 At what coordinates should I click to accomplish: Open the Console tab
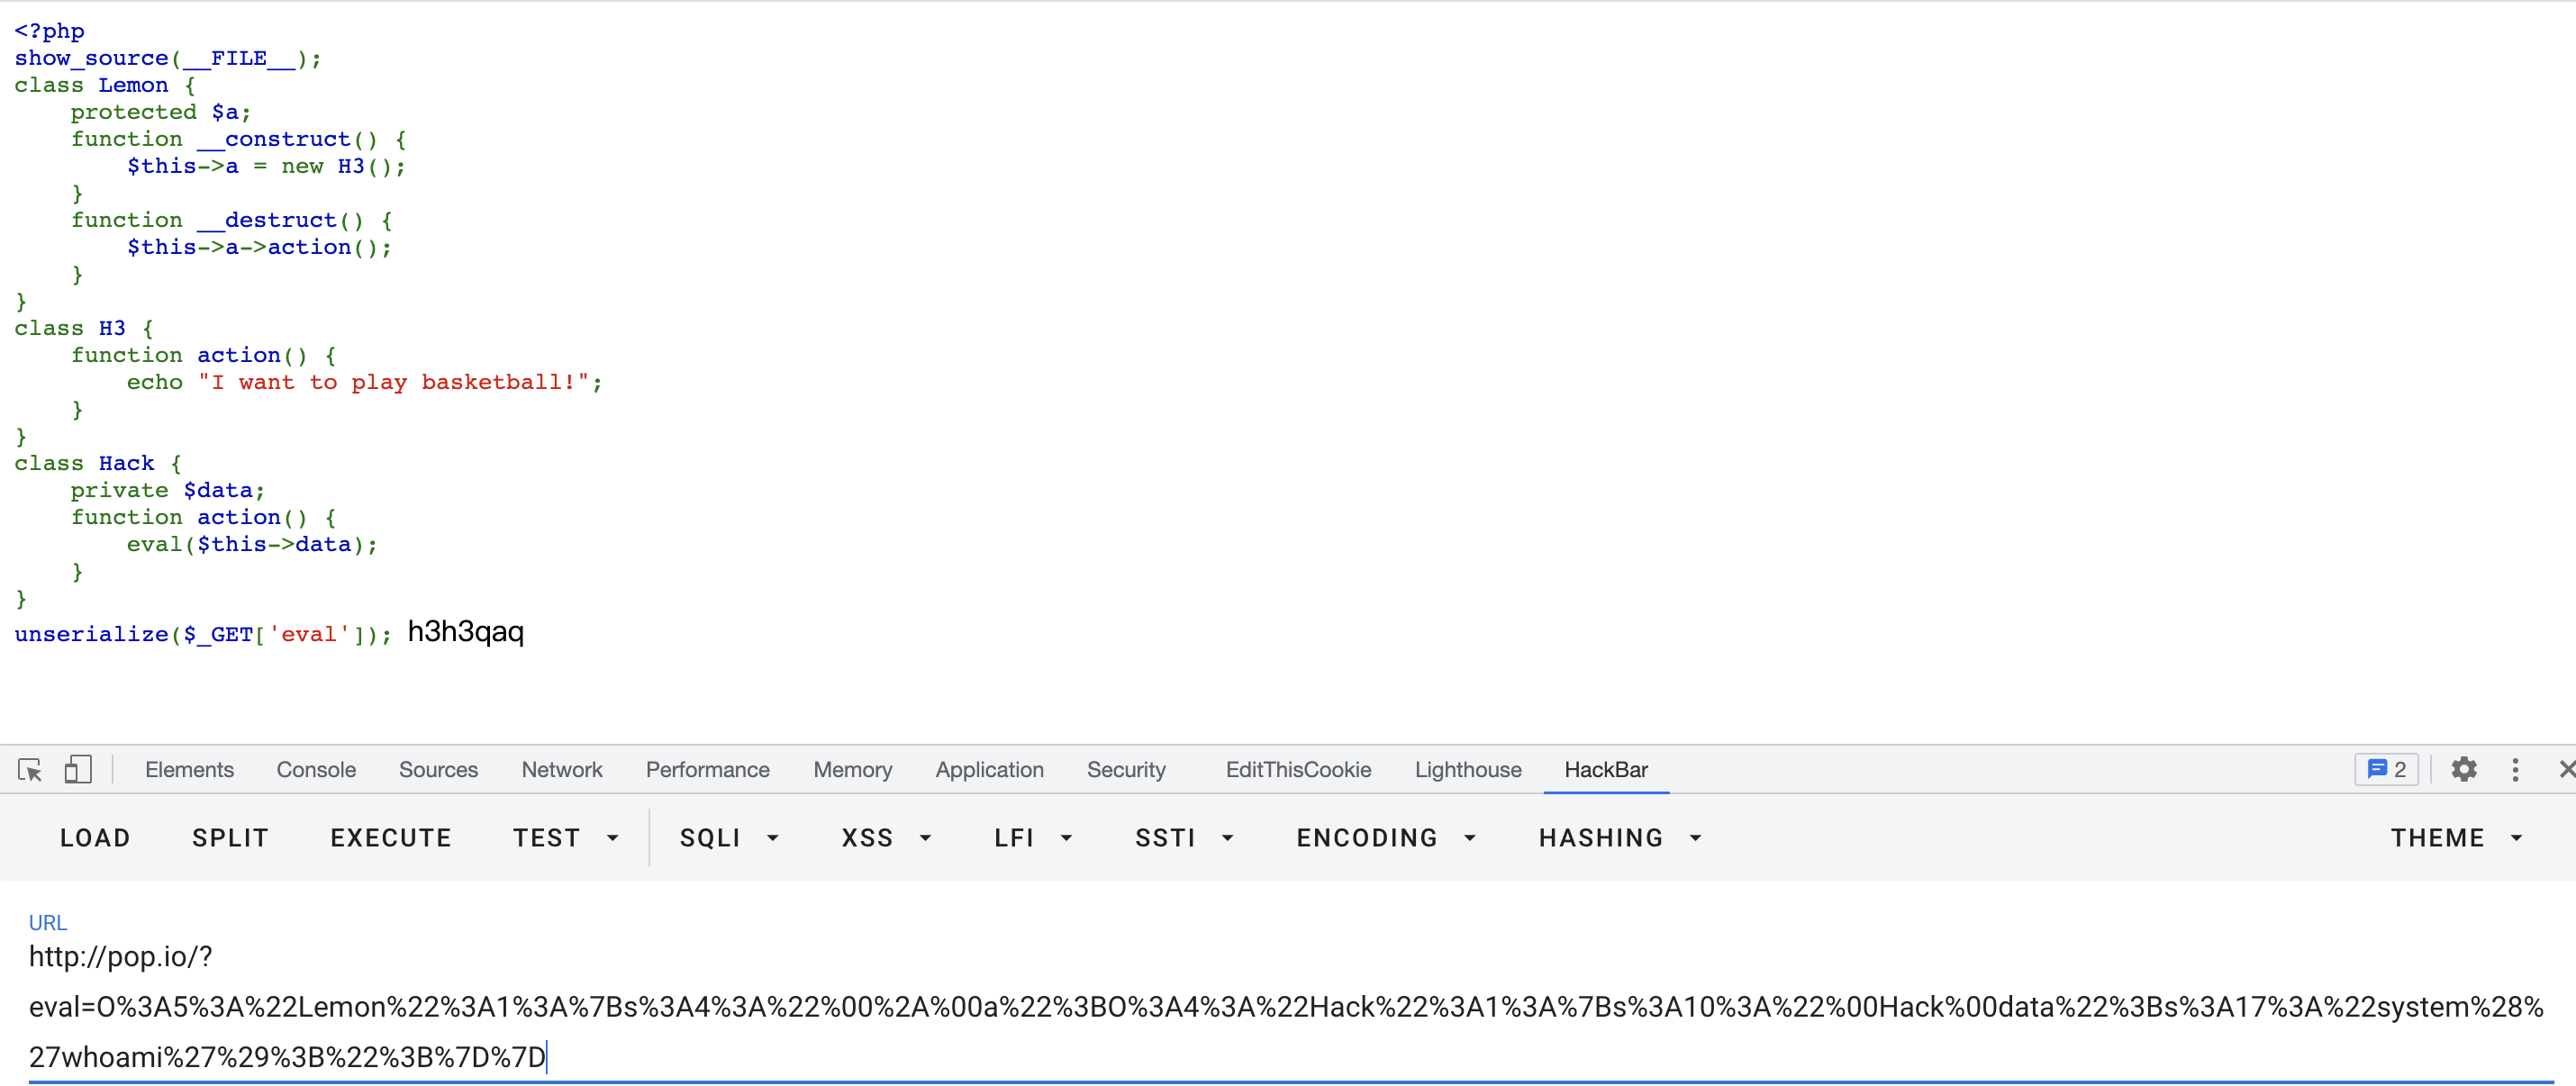(316, 769)
